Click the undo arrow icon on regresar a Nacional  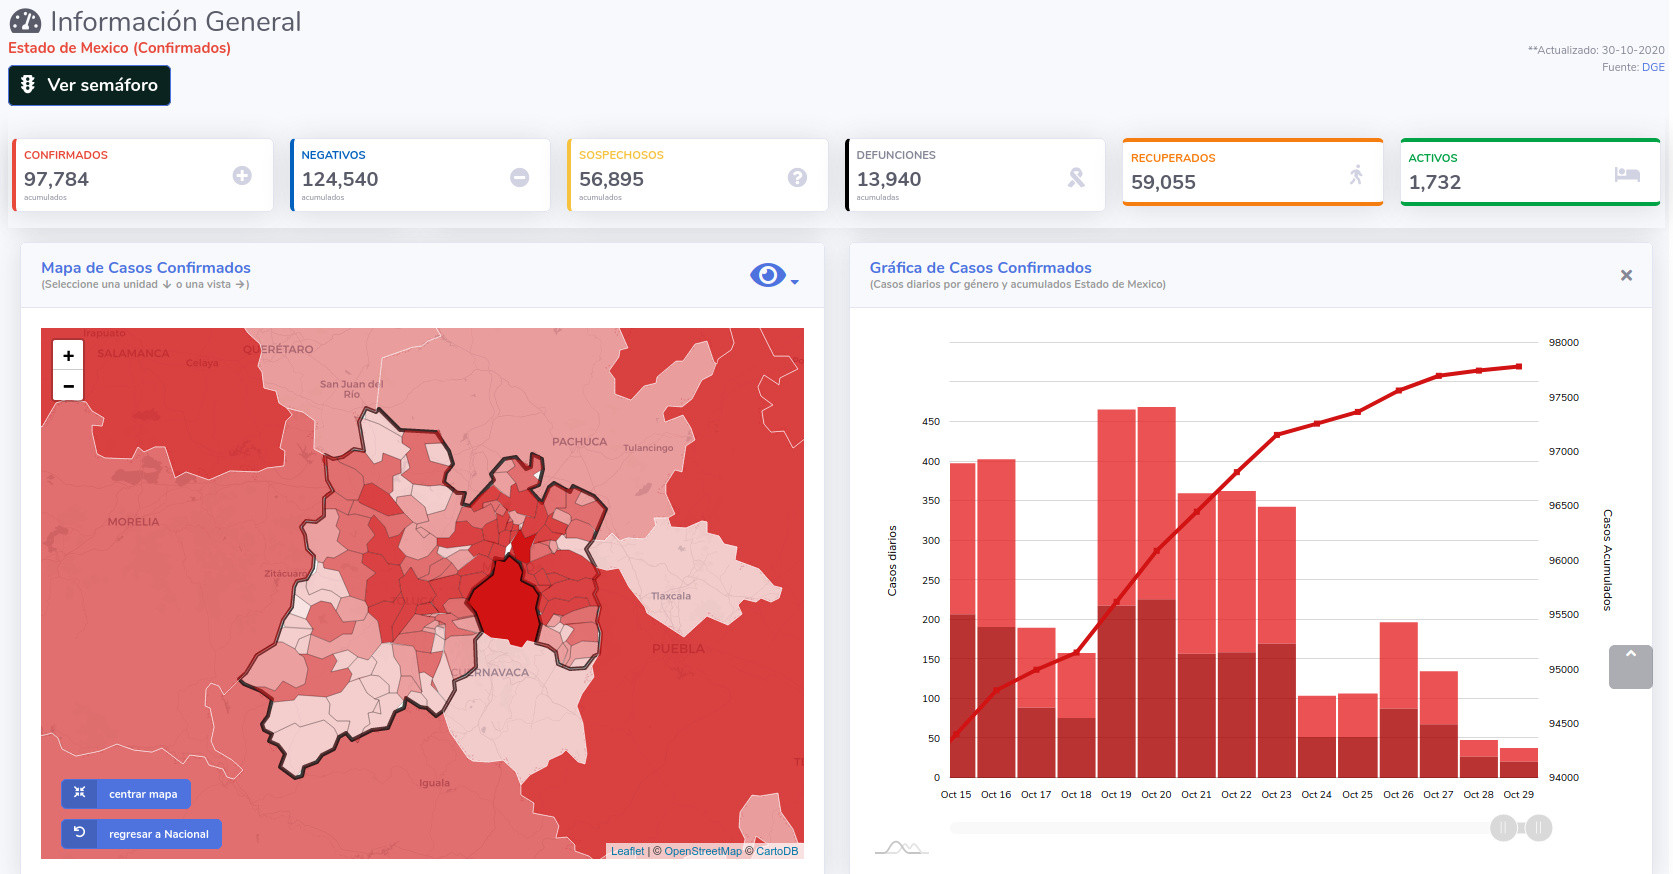pos(79,833)
